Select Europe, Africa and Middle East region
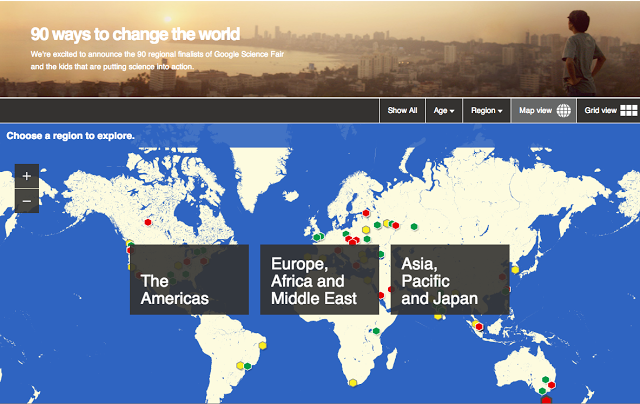Viewport: 640px width, 404px height. coord(320,280)
